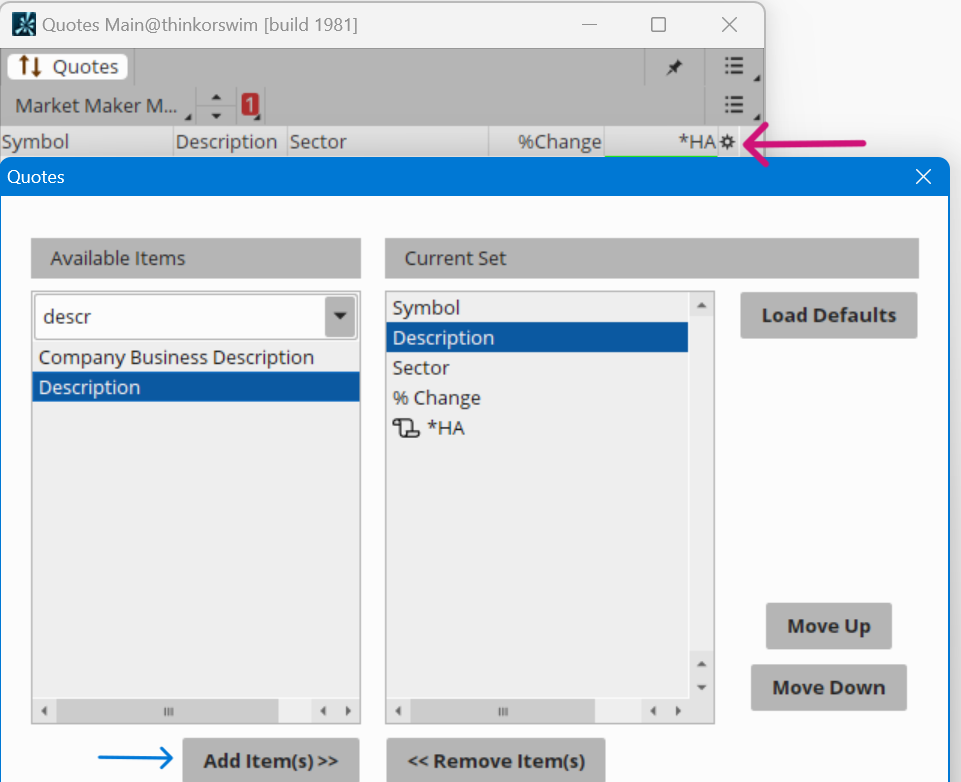This screenshot has height=782, width=961.
Task: Select Description in the Current Set list
Action: (x=537, y=338)
